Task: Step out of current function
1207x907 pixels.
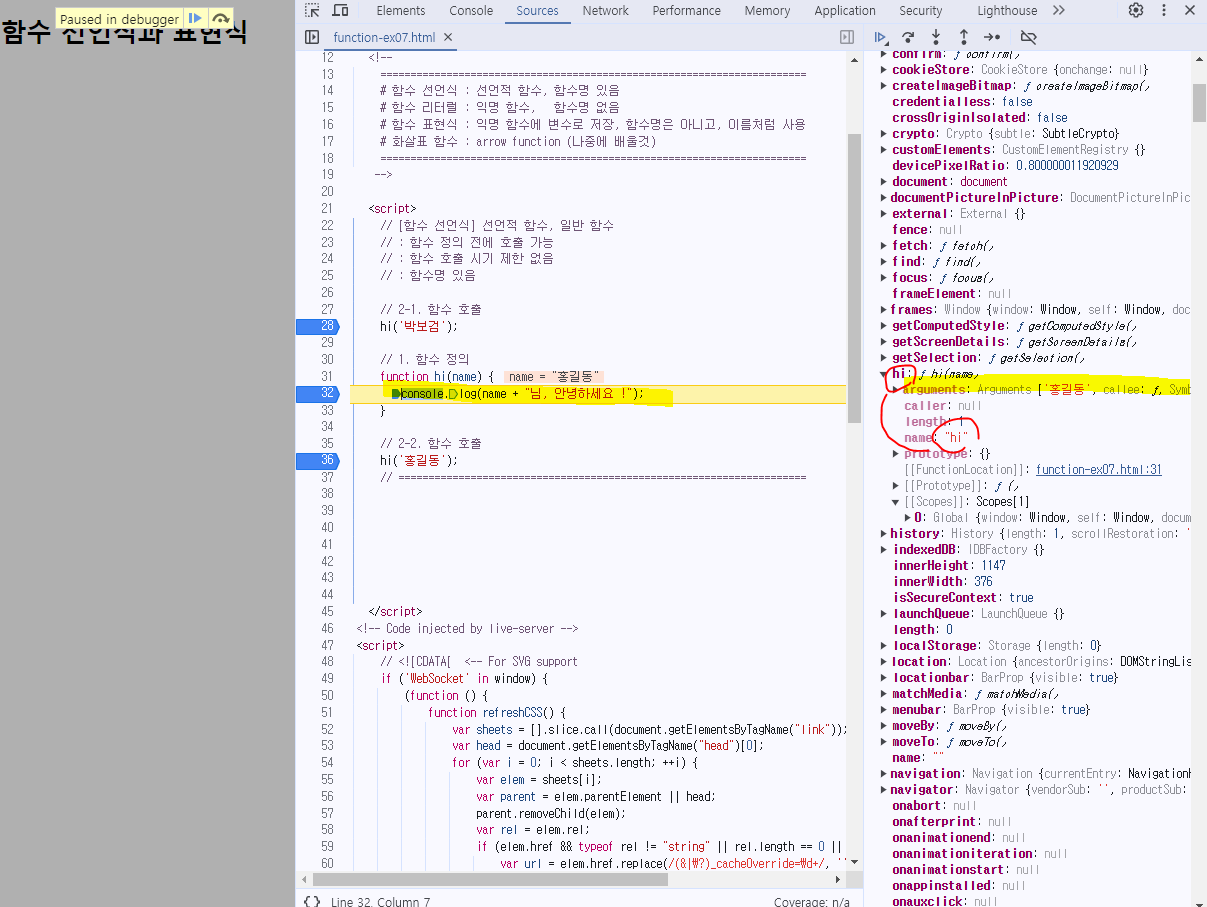Action: [x=964, y=37]
